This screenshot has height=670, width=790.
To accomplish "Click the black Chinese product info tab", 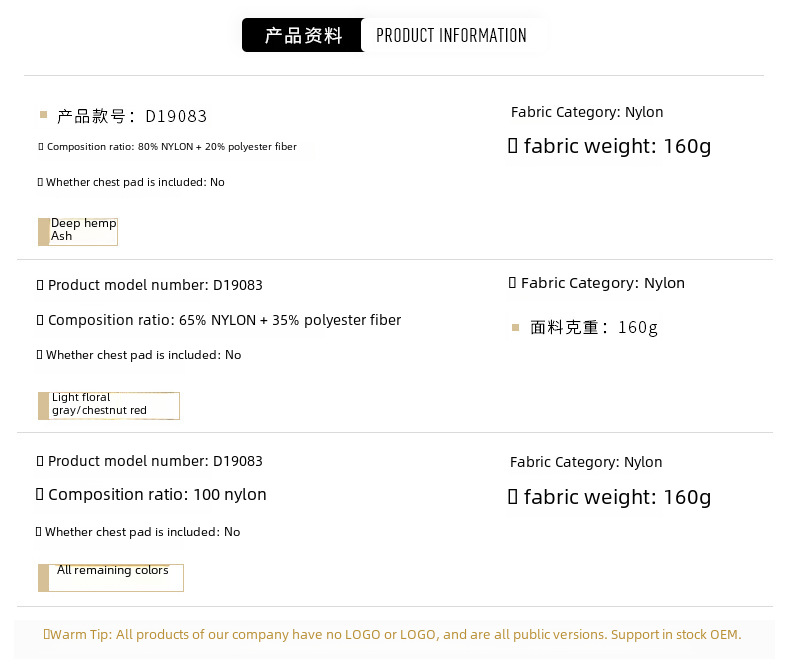I will [301, 35].
